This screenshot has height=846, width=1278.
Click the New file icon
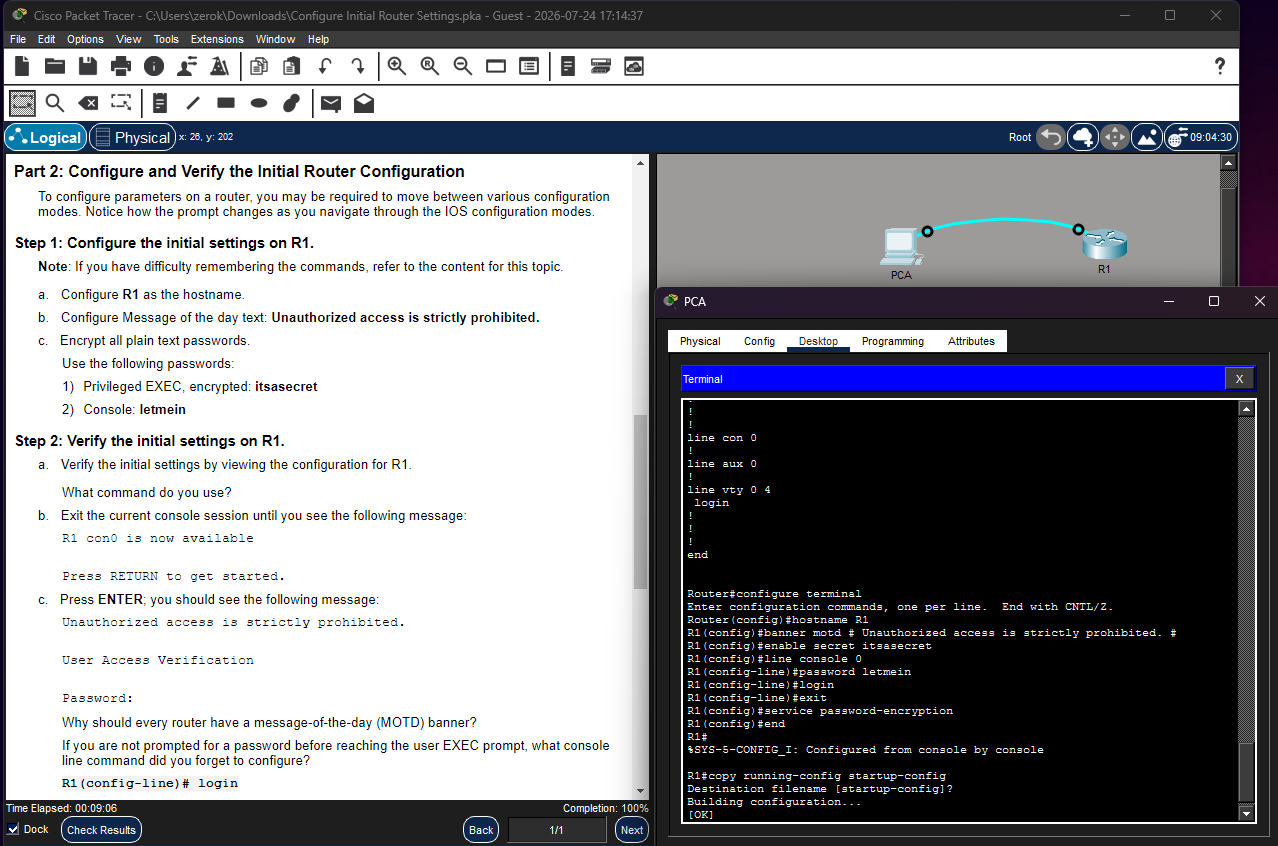[x=22, y=66]
